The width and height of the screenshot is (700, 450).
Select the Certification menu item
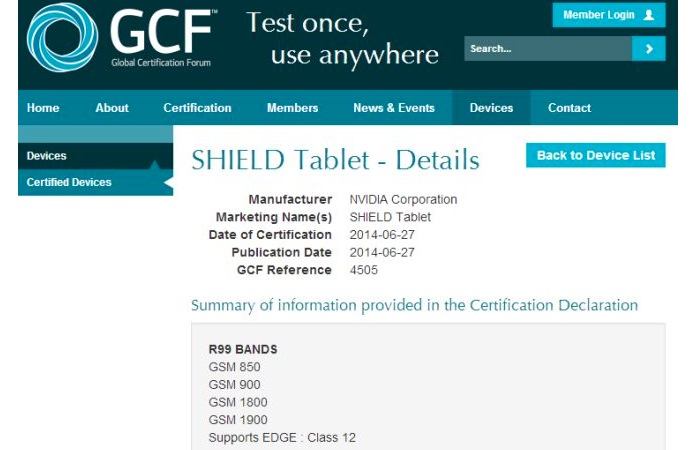click(197, 108)
